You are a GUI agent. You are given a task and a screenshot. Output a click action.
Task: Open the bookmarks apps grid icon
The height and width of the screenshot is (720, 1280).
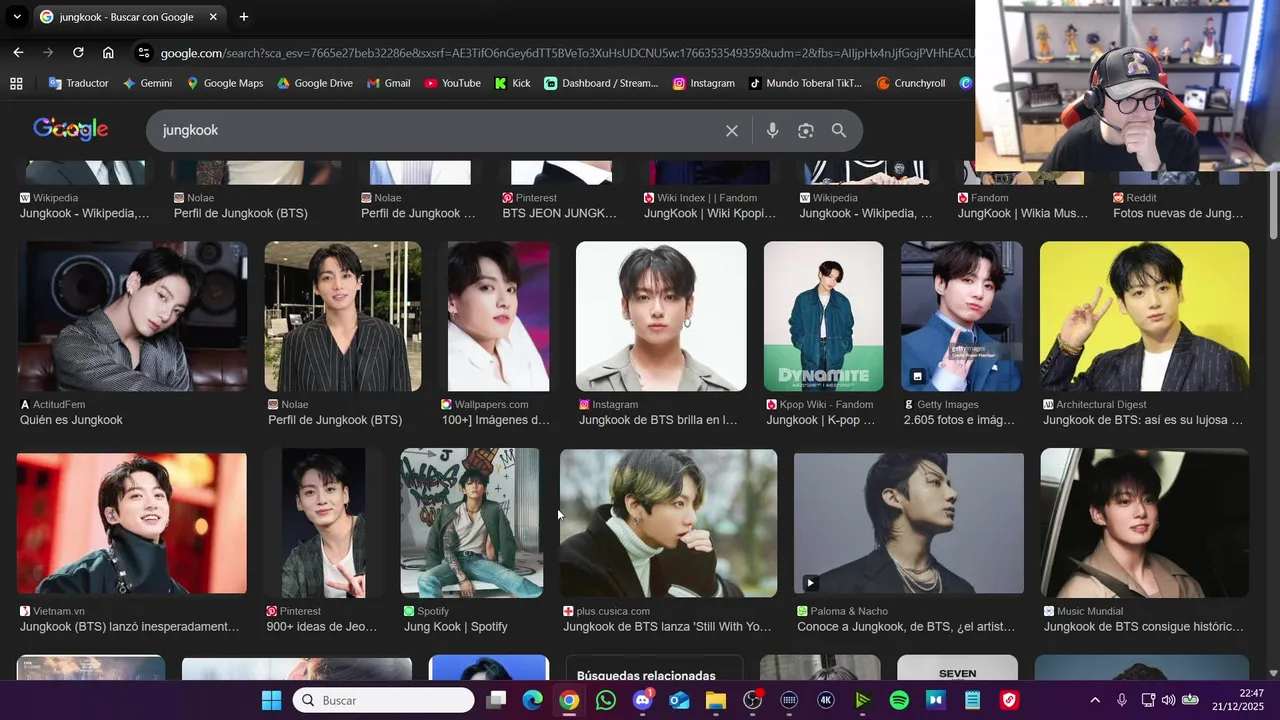(x=16, y=83)
